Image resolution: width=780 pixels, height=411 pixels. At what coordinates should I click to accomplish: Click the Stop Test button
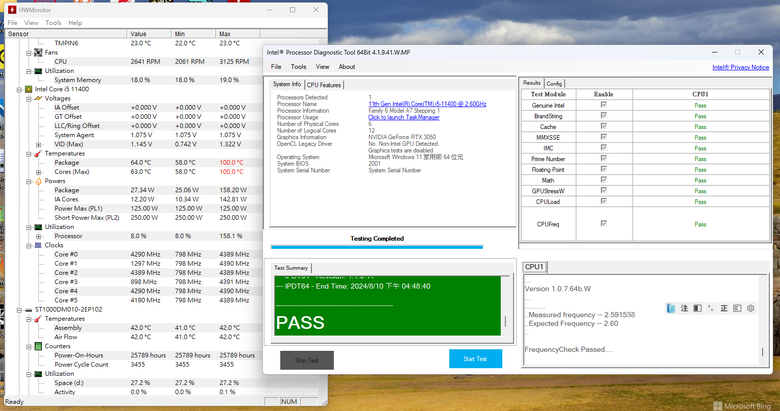(x=306, y=360)
